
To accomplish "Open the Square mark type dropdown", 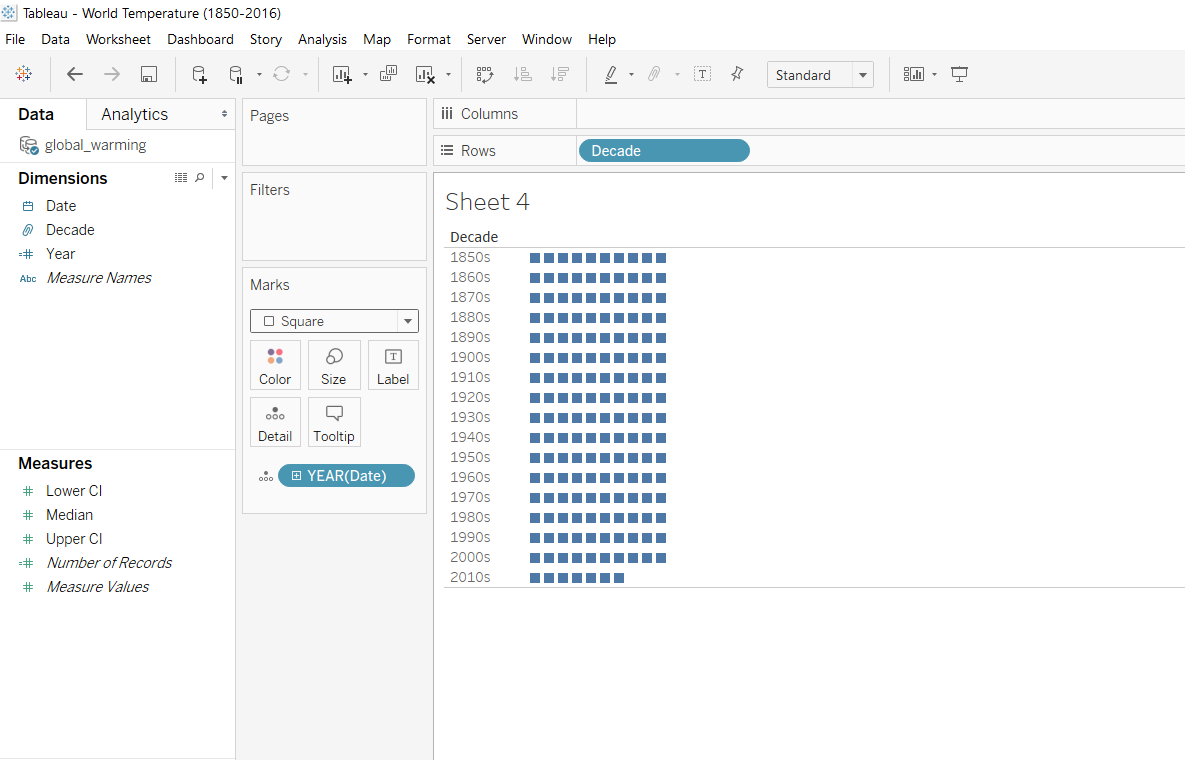I will coord(407,321).
